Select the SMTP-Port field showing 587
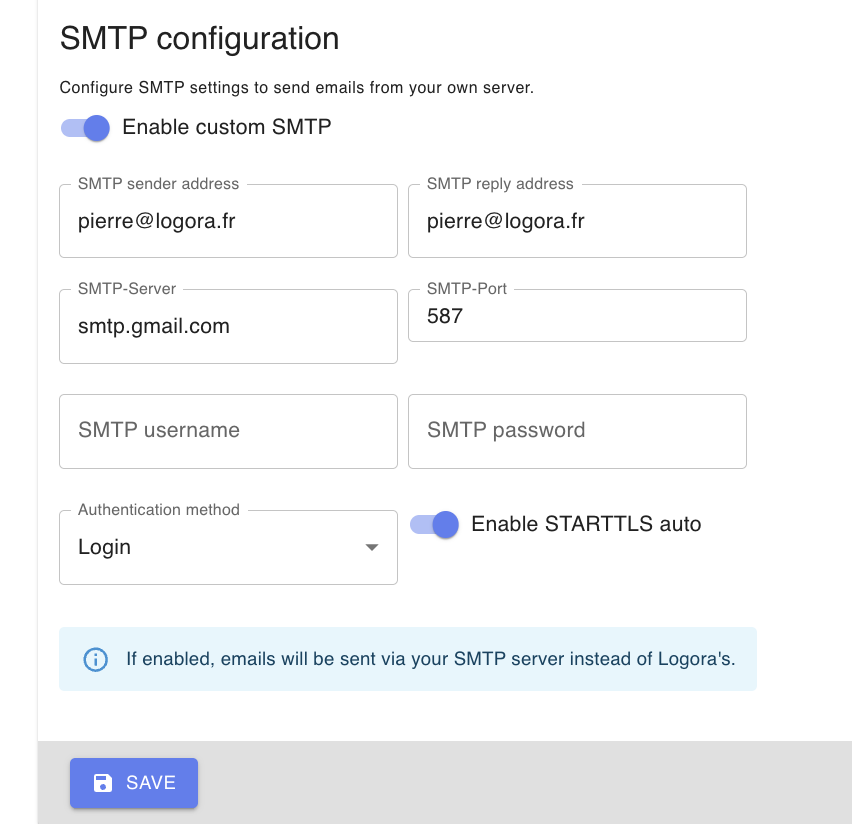Viewport: 852px width, 824px height. pos(577,315)
